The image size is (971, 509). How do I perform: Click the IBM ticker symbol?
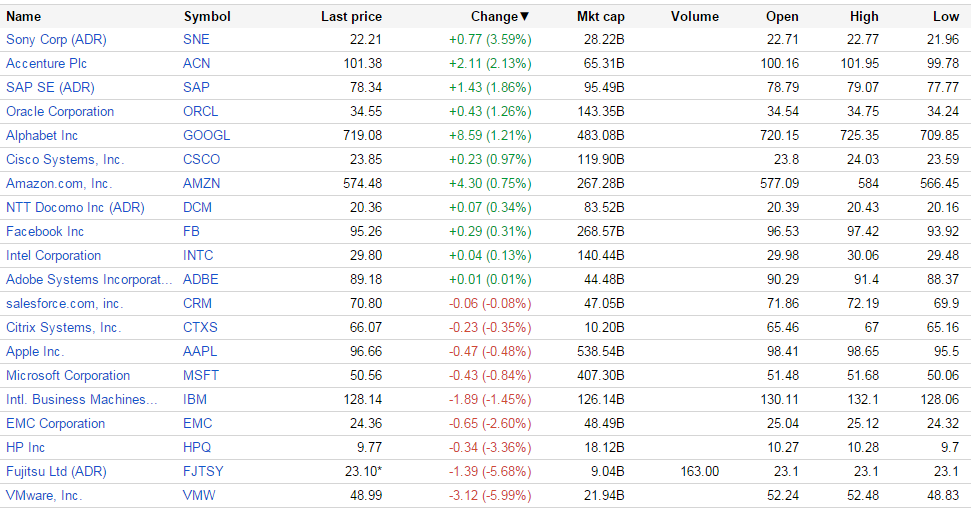(x=196, y=399)
